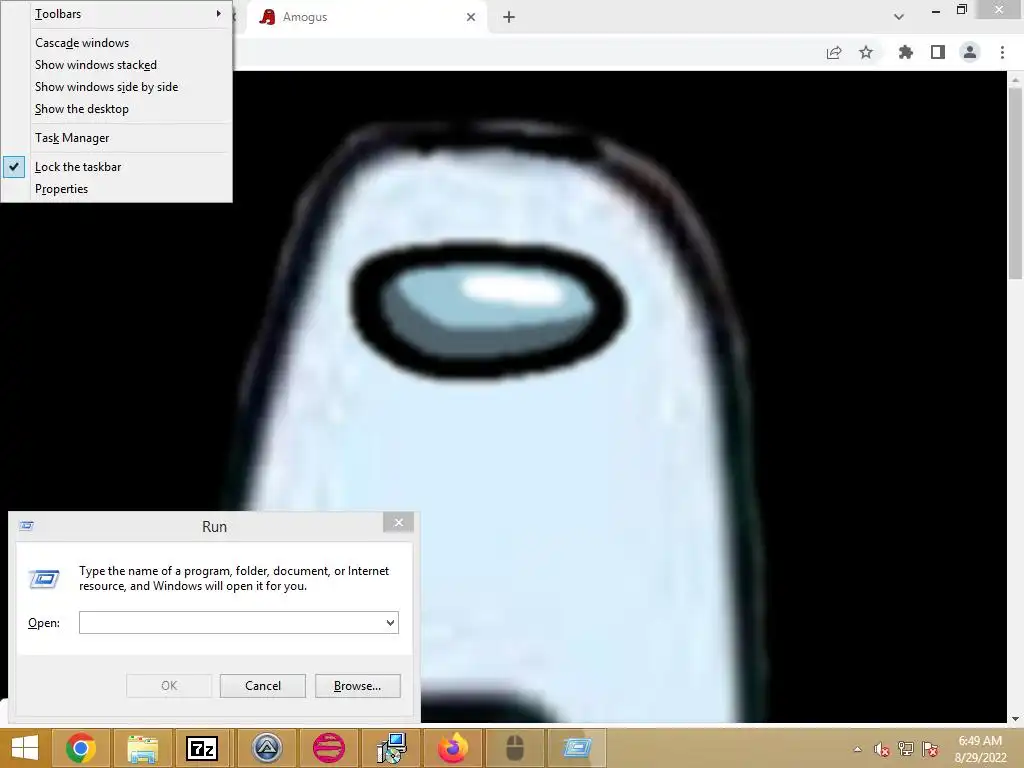Click the grayed OK button in Run
The width and height of the screenshot is (1024, 768).
[x=169, y=686]
